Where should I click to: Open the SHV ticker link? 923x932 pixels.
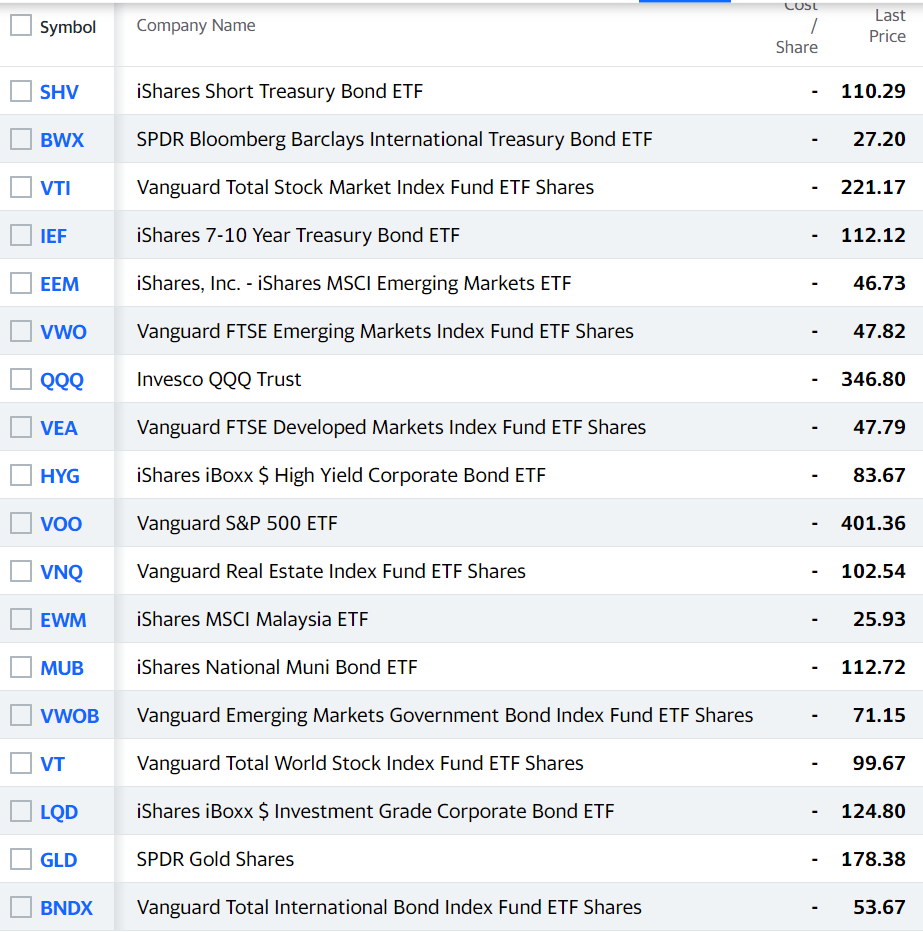pos(59,92)
